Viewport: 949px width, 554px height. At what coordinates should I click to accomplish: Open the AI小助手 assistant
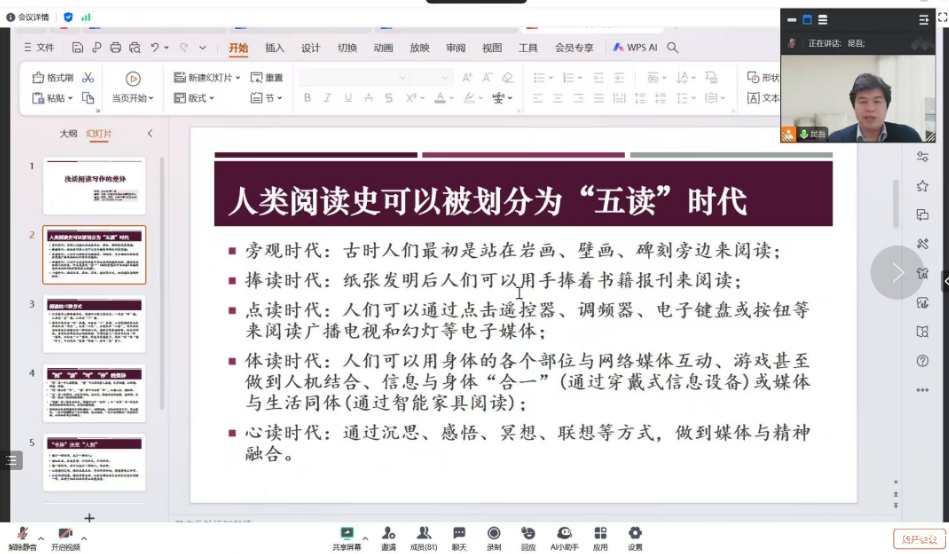[564, 533]
